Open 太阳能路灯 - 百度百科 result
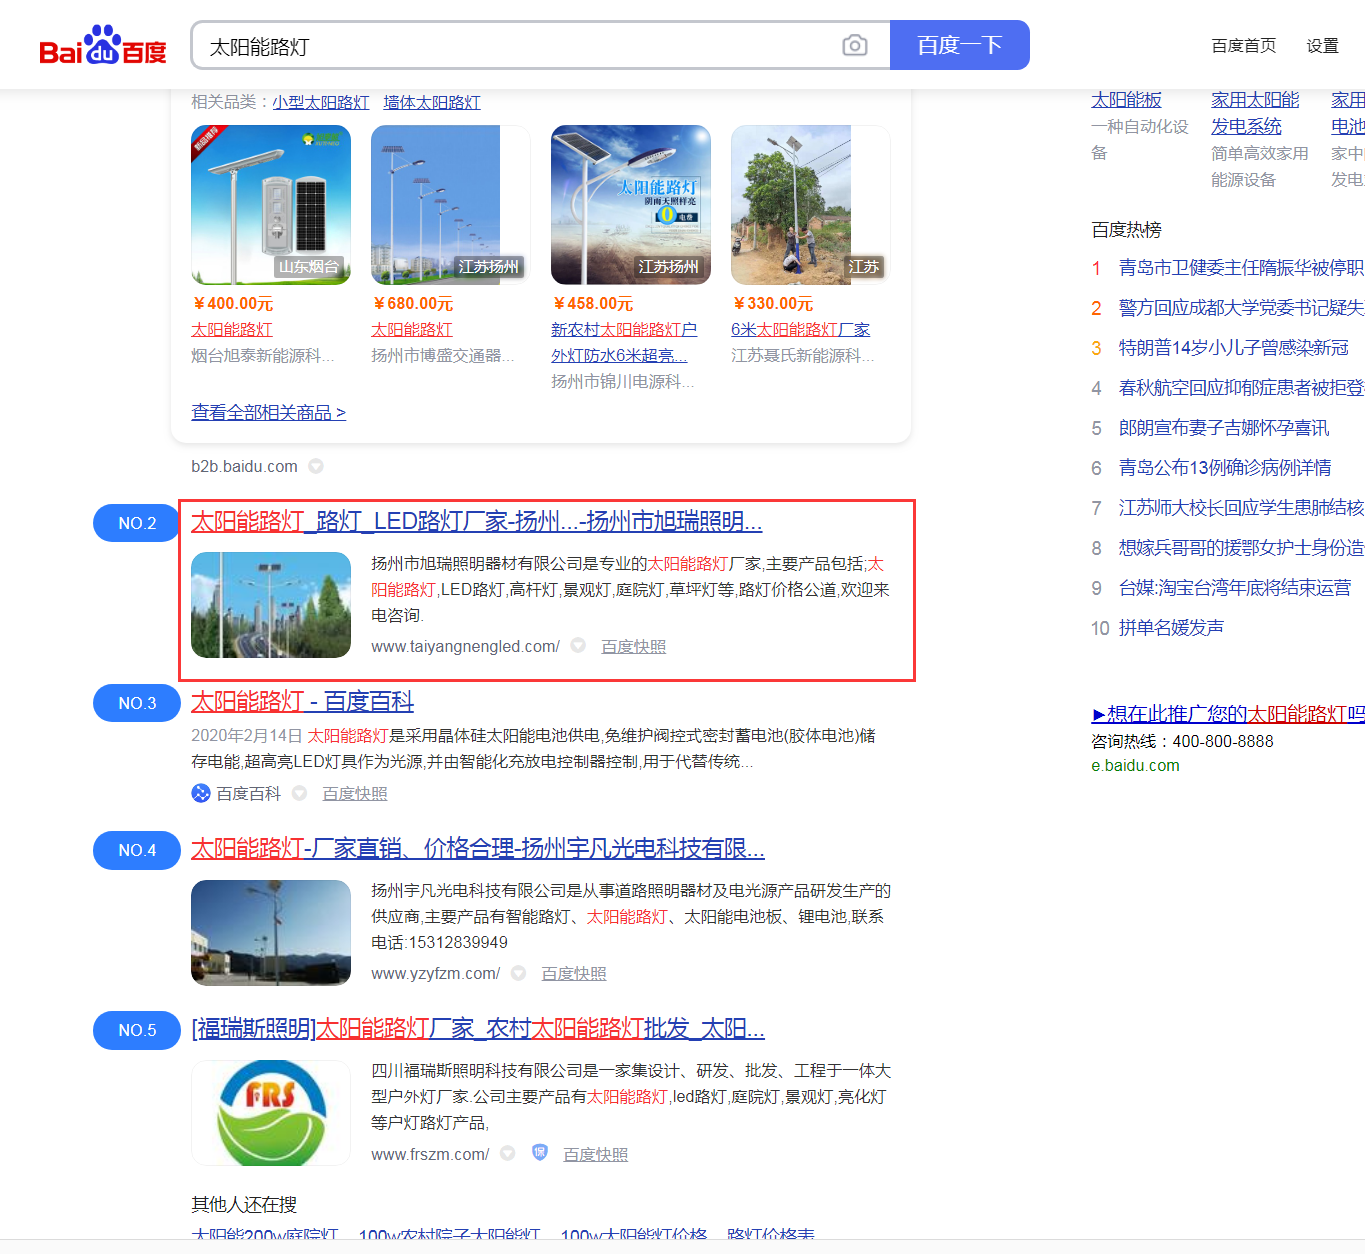 click(x=302, y=701)
